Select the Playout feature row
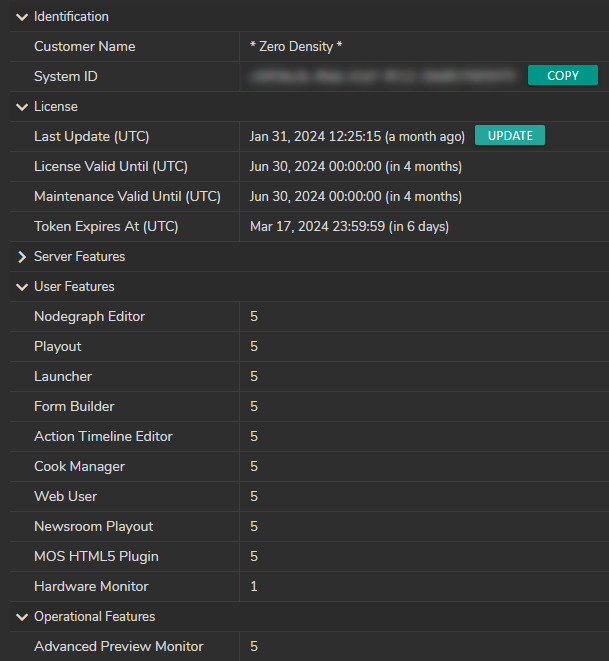609x661 pixels. (58, 347)
